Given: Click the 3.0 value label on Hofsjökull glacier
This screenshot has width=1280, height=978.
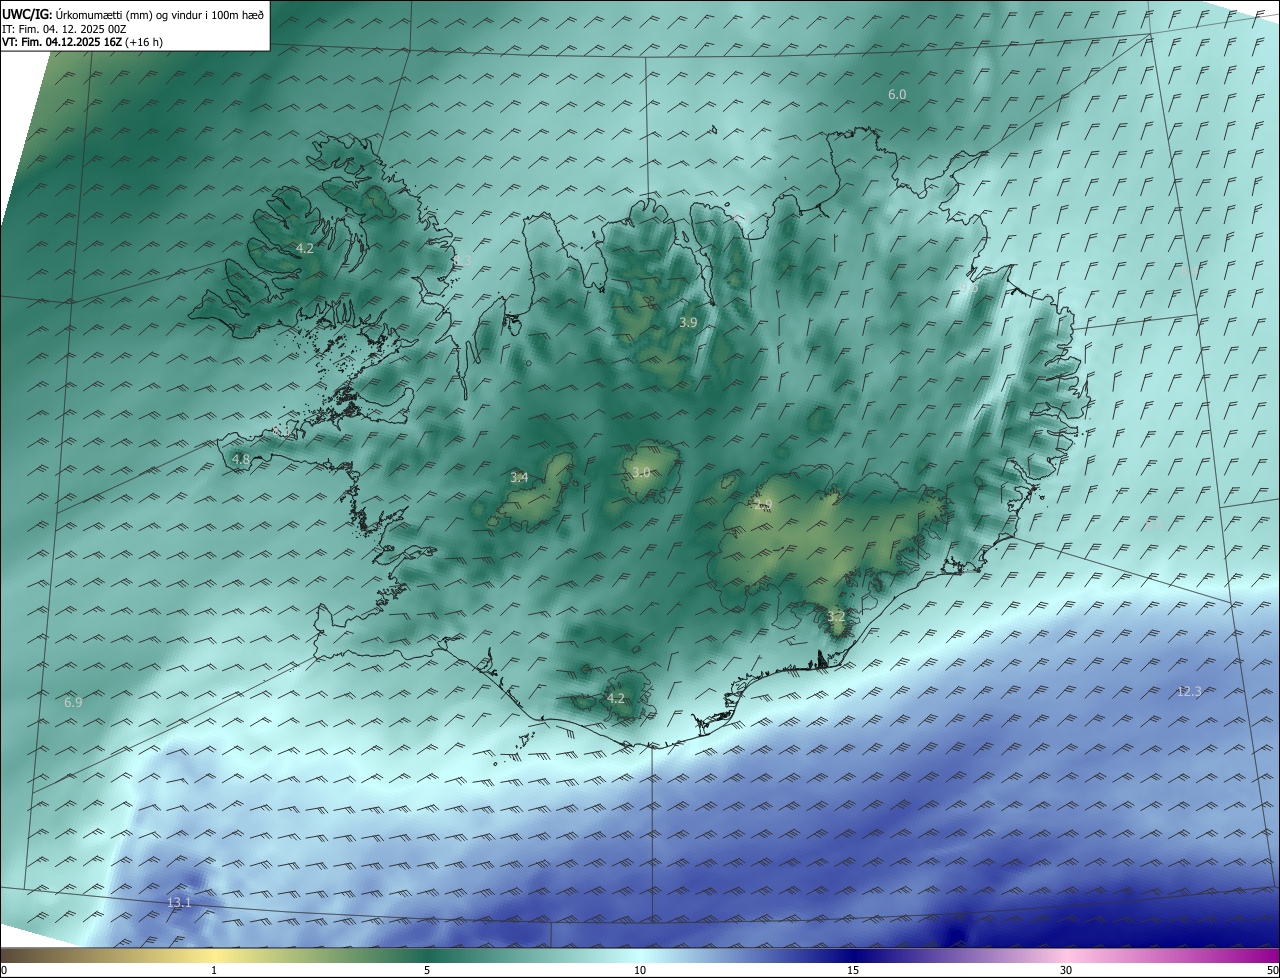Looking at the screenshot, I should point(641,472).
